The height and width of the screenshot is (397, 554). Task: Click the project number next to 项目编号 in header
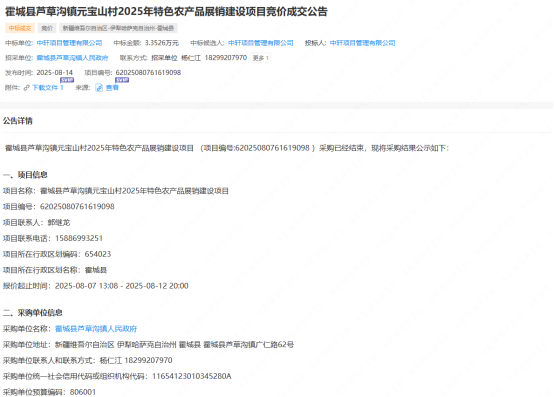coord(148,72)
